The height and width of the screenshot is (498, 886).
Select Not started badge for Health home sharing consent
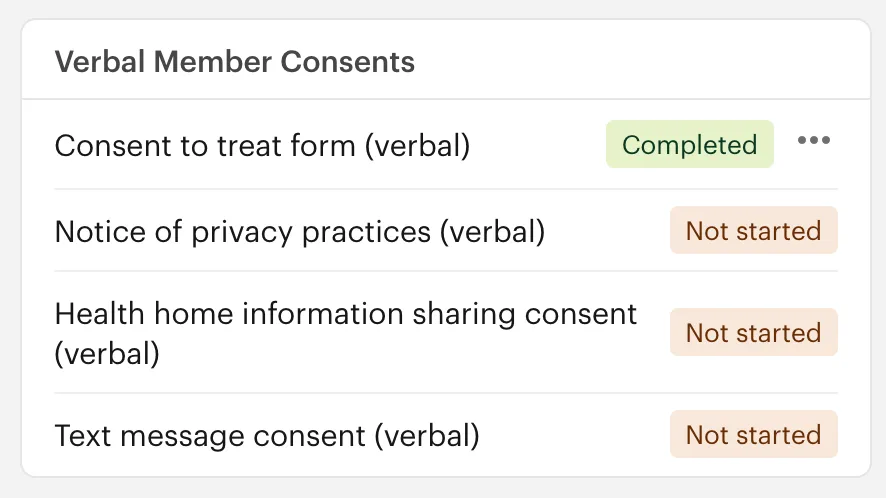tap(753, 333)
